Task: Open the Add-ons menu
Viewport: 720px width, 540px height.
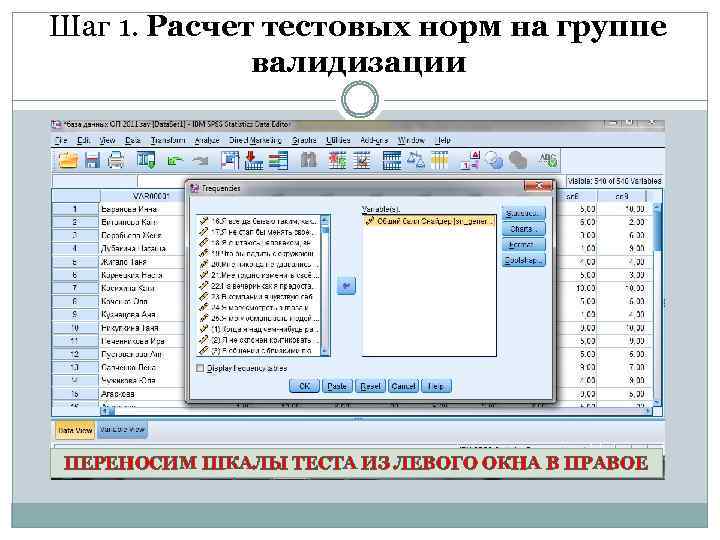Action: point(374,140)
